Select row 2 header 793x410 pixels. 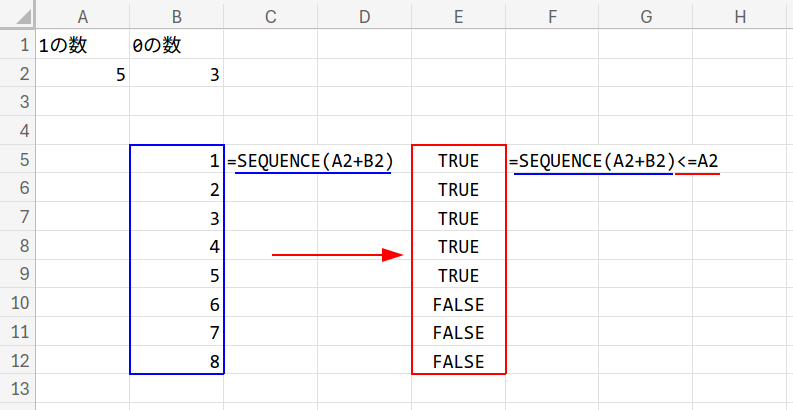pyautogui.click(x=17, y=74)
